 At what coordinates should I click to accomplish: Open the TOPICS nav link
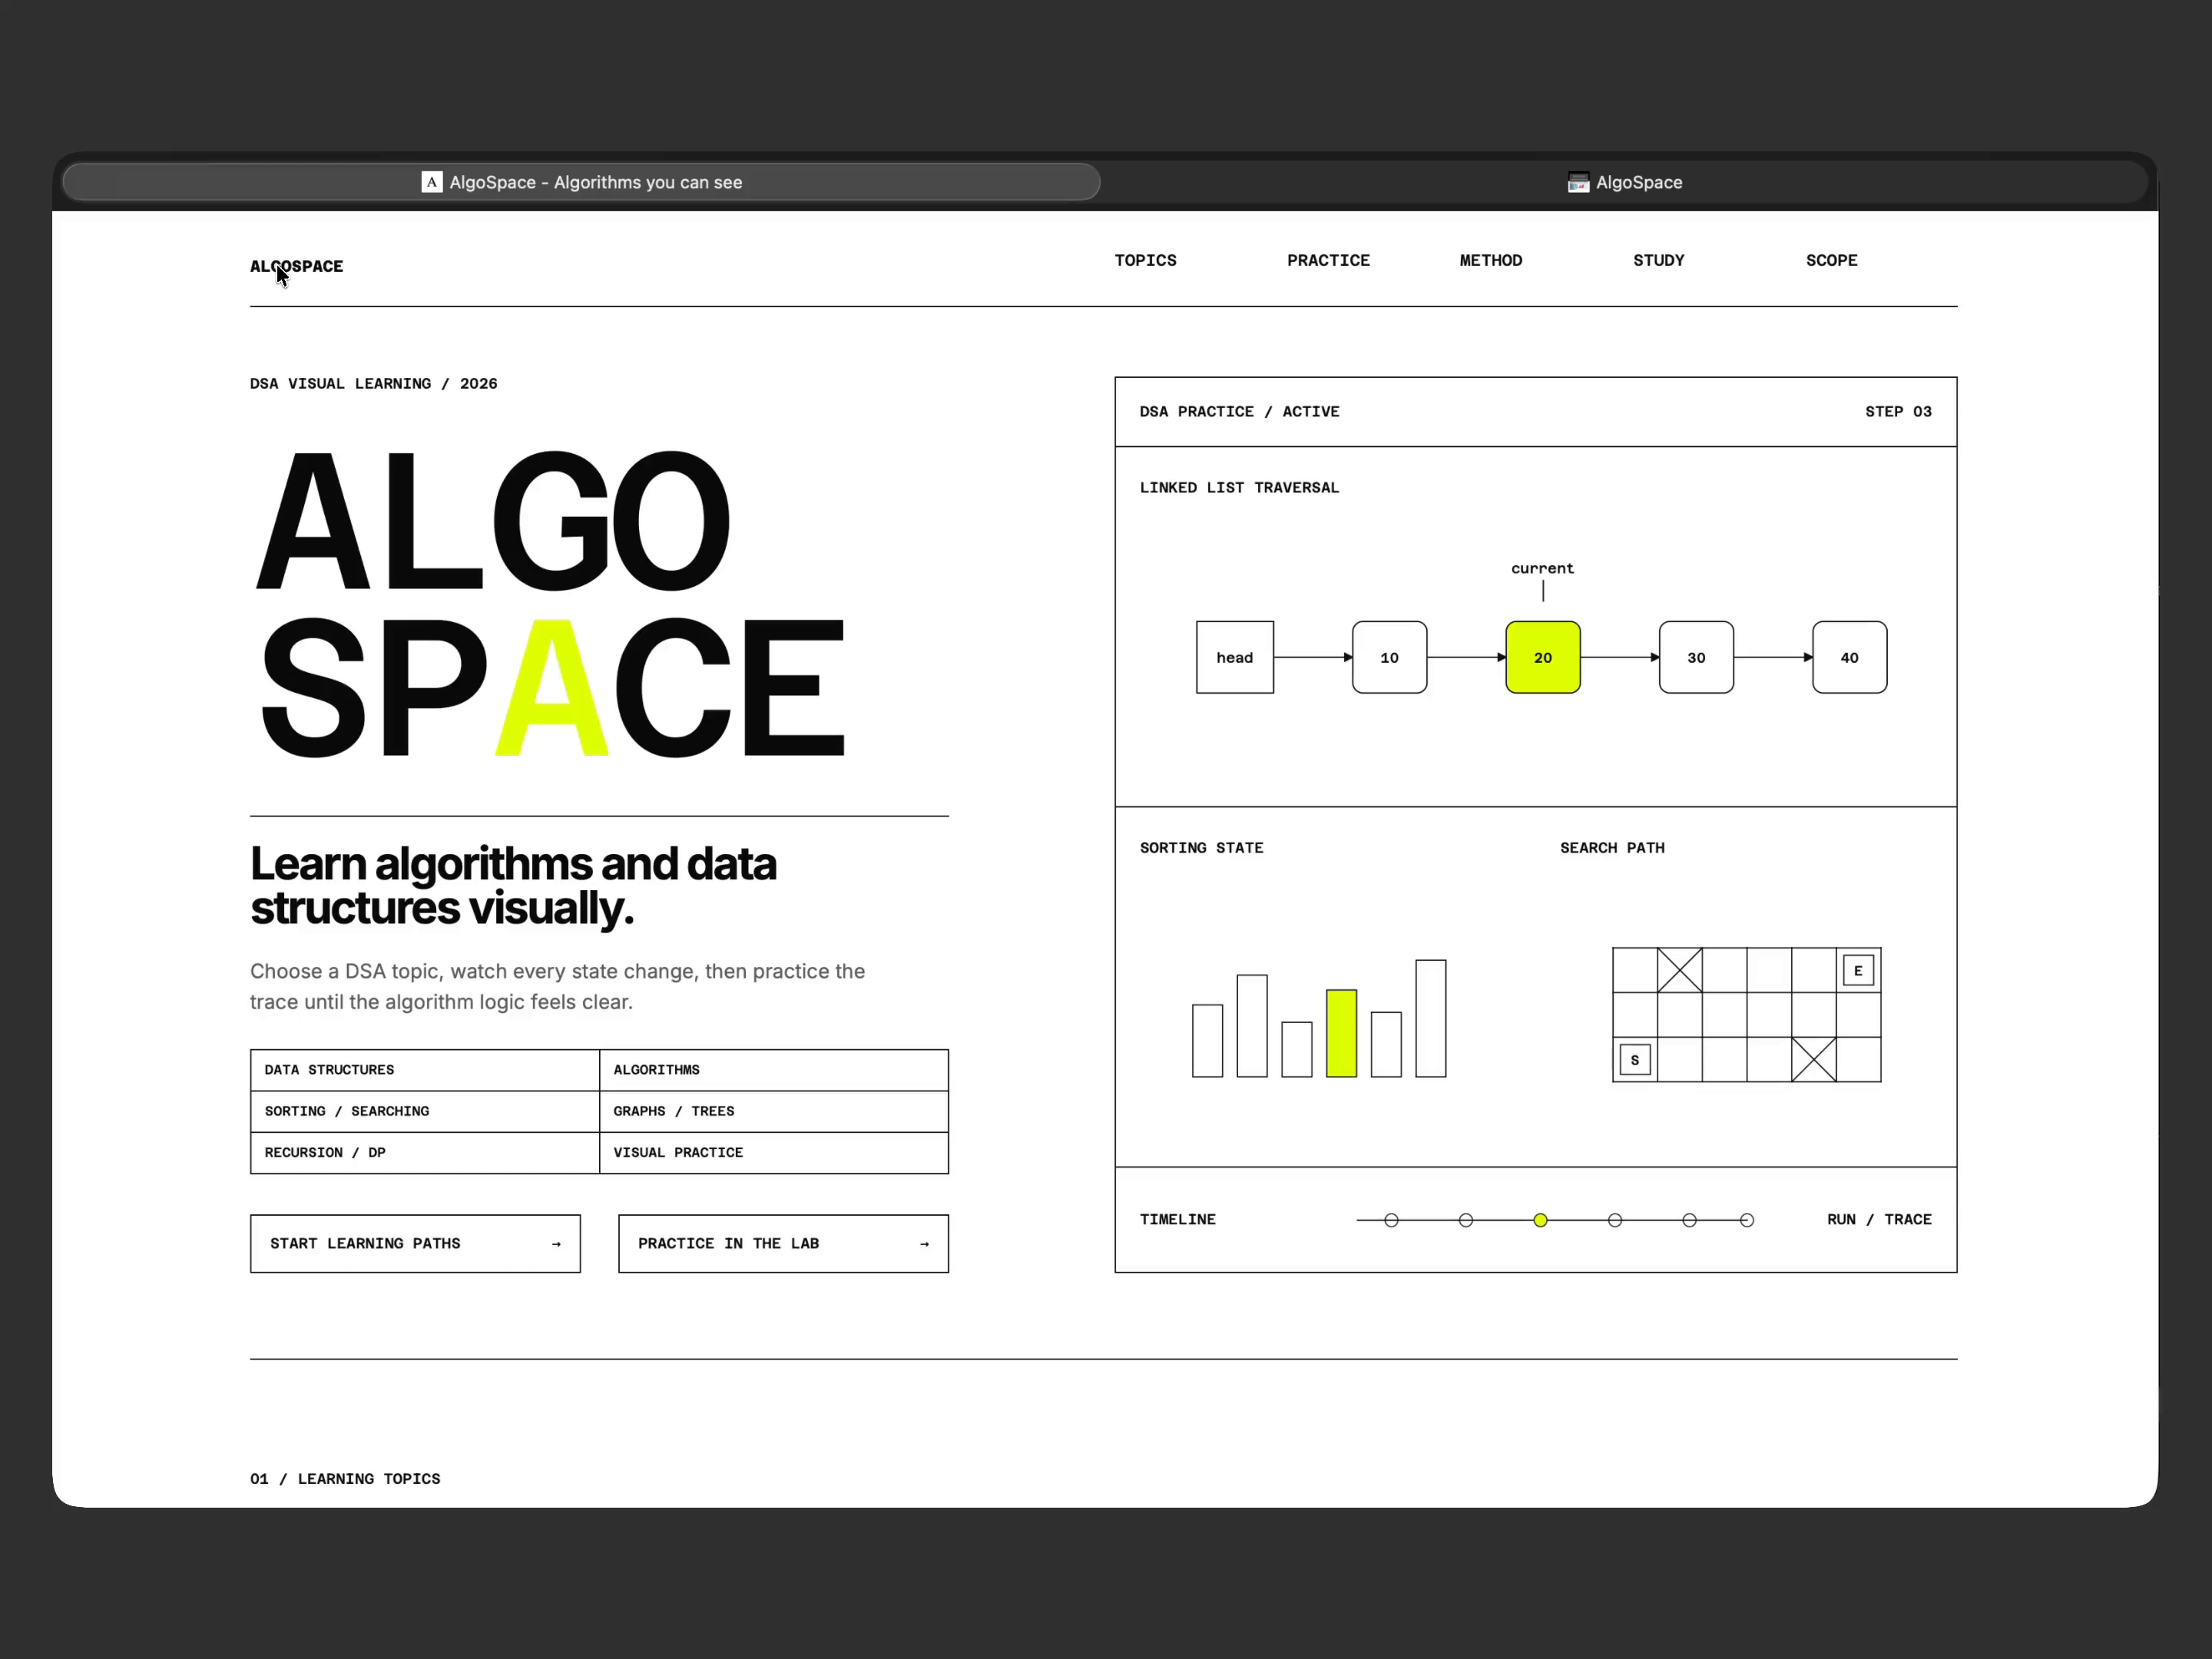click(x=1145, y=260)
